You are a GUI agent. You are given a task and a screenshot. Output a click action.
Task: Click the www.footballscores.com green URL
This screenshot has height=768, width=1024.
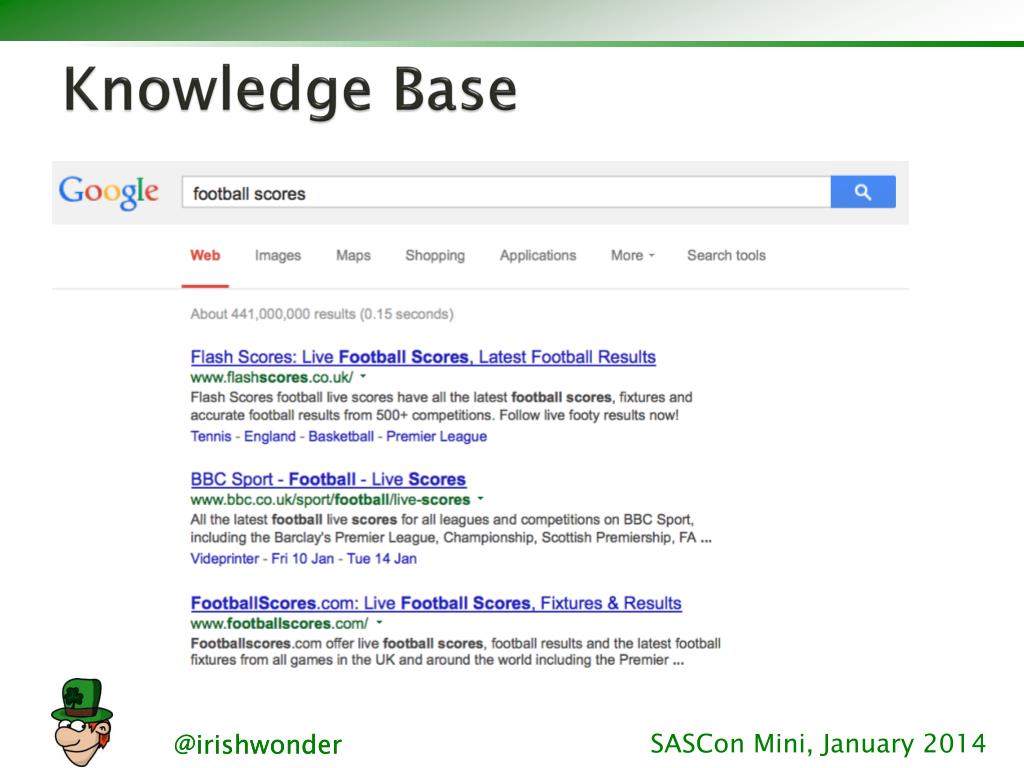(x=280, y=623)
